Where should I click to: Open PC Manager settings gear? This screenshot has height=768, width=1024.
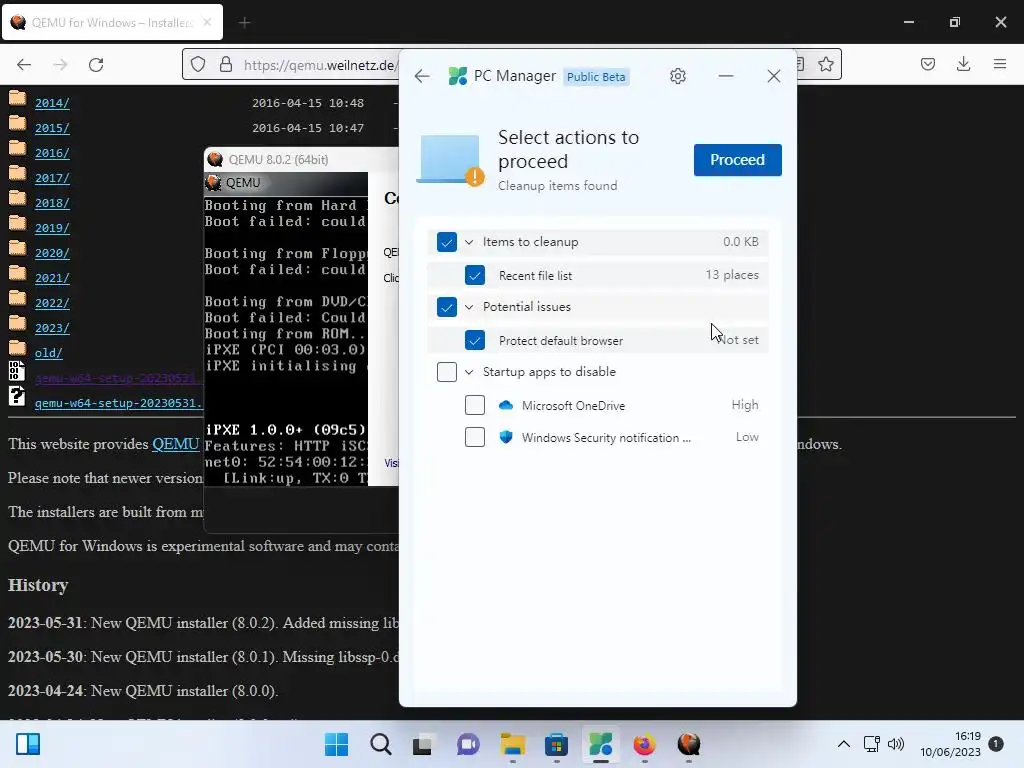click(678, 76)
